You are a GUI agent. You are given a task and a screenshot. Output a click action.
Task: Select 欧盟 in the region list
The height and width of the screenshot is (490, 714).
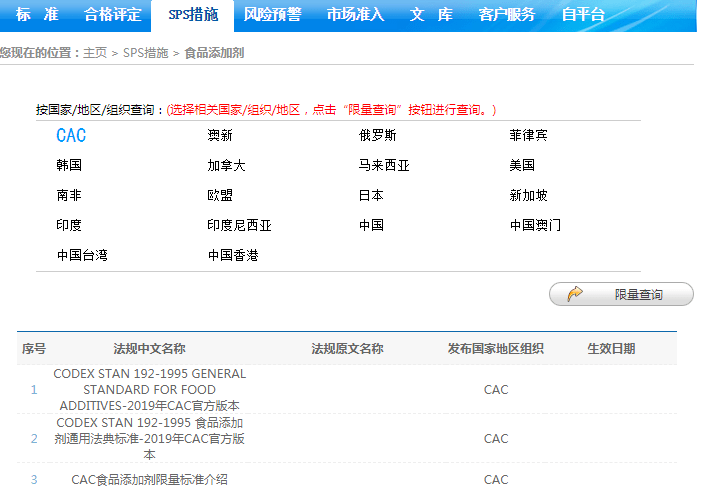tap(220, 195)
